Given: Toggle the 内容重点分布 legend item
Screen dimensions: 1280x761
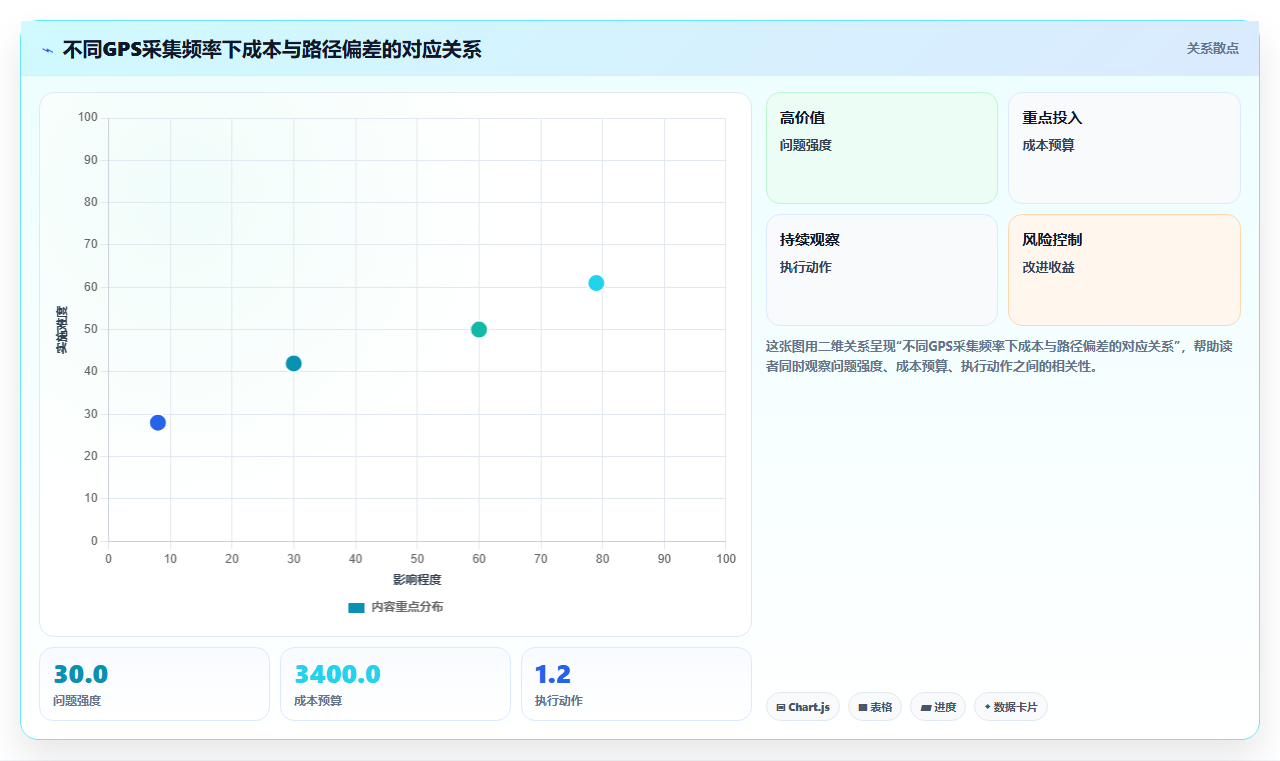Looking at the screenshot, I should coord(395,607).
